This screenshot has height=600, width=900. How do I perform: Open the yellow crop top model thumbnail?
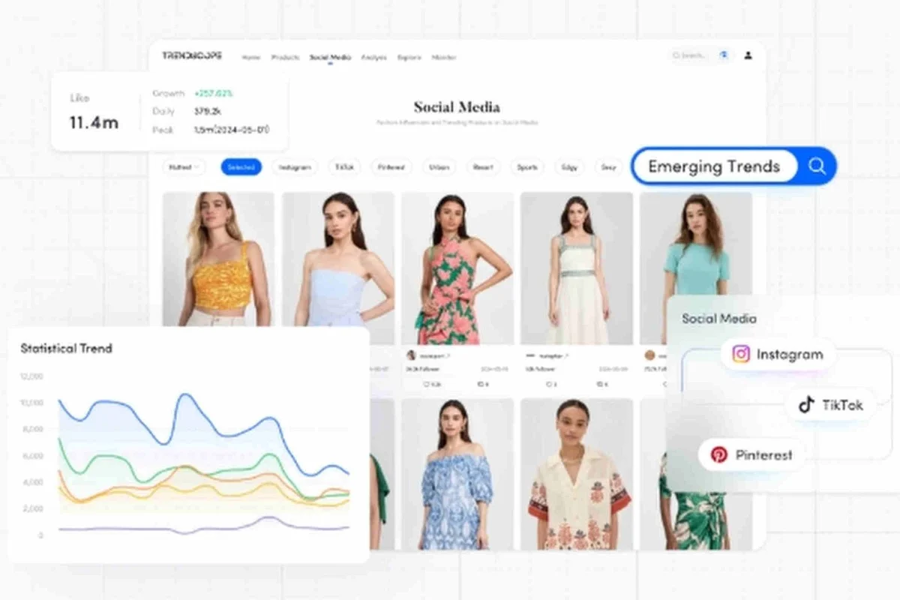pos(218,258)
